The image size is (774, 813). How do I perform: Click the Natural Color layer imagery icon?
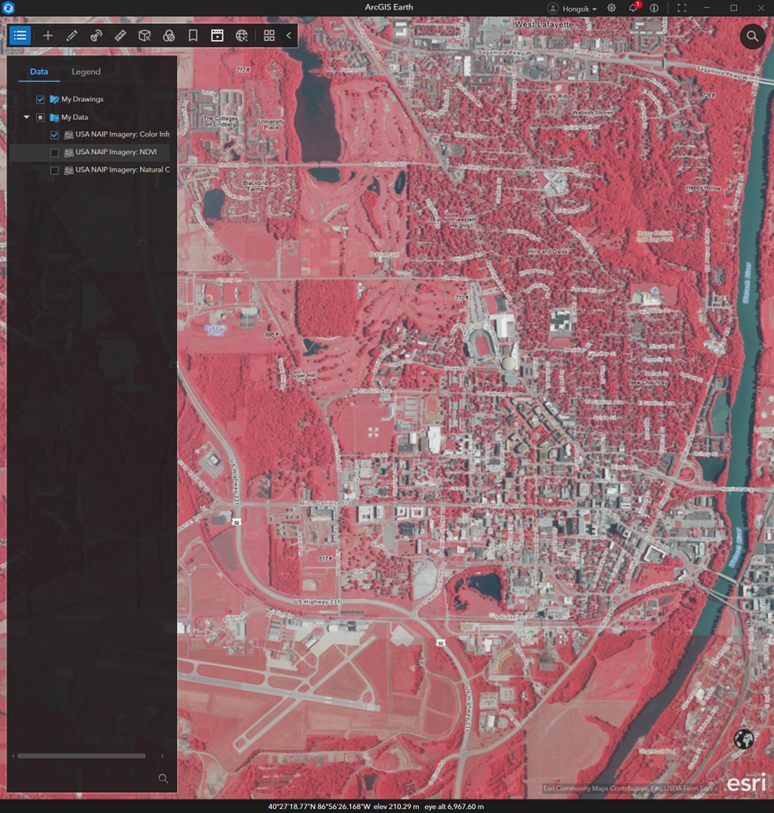[x=68, y=170]
